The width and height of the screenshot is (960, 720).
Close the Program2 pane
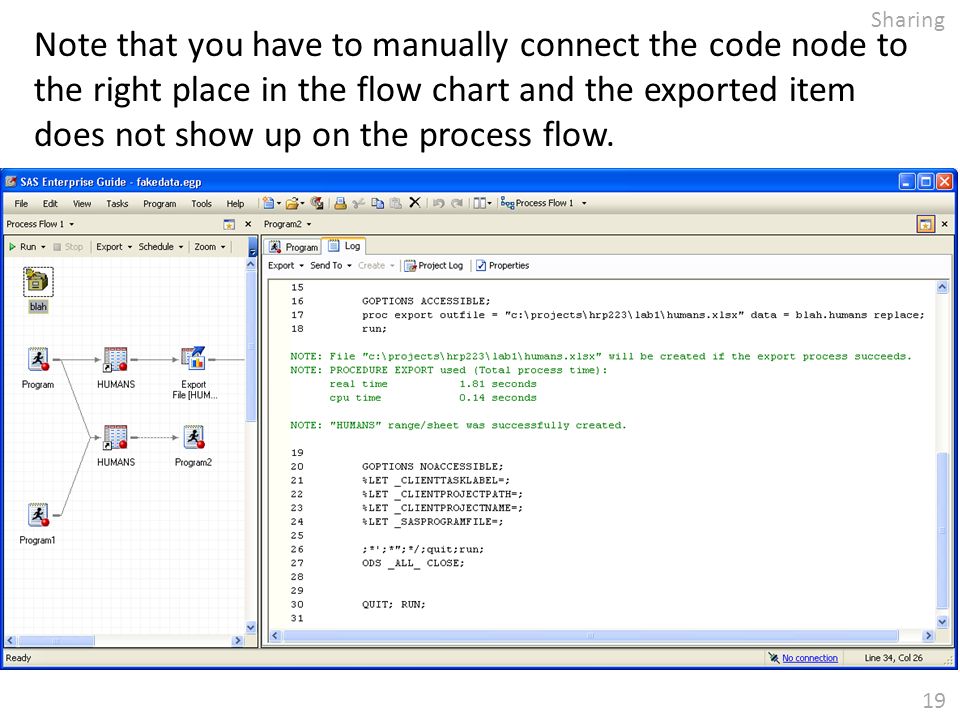944,224
